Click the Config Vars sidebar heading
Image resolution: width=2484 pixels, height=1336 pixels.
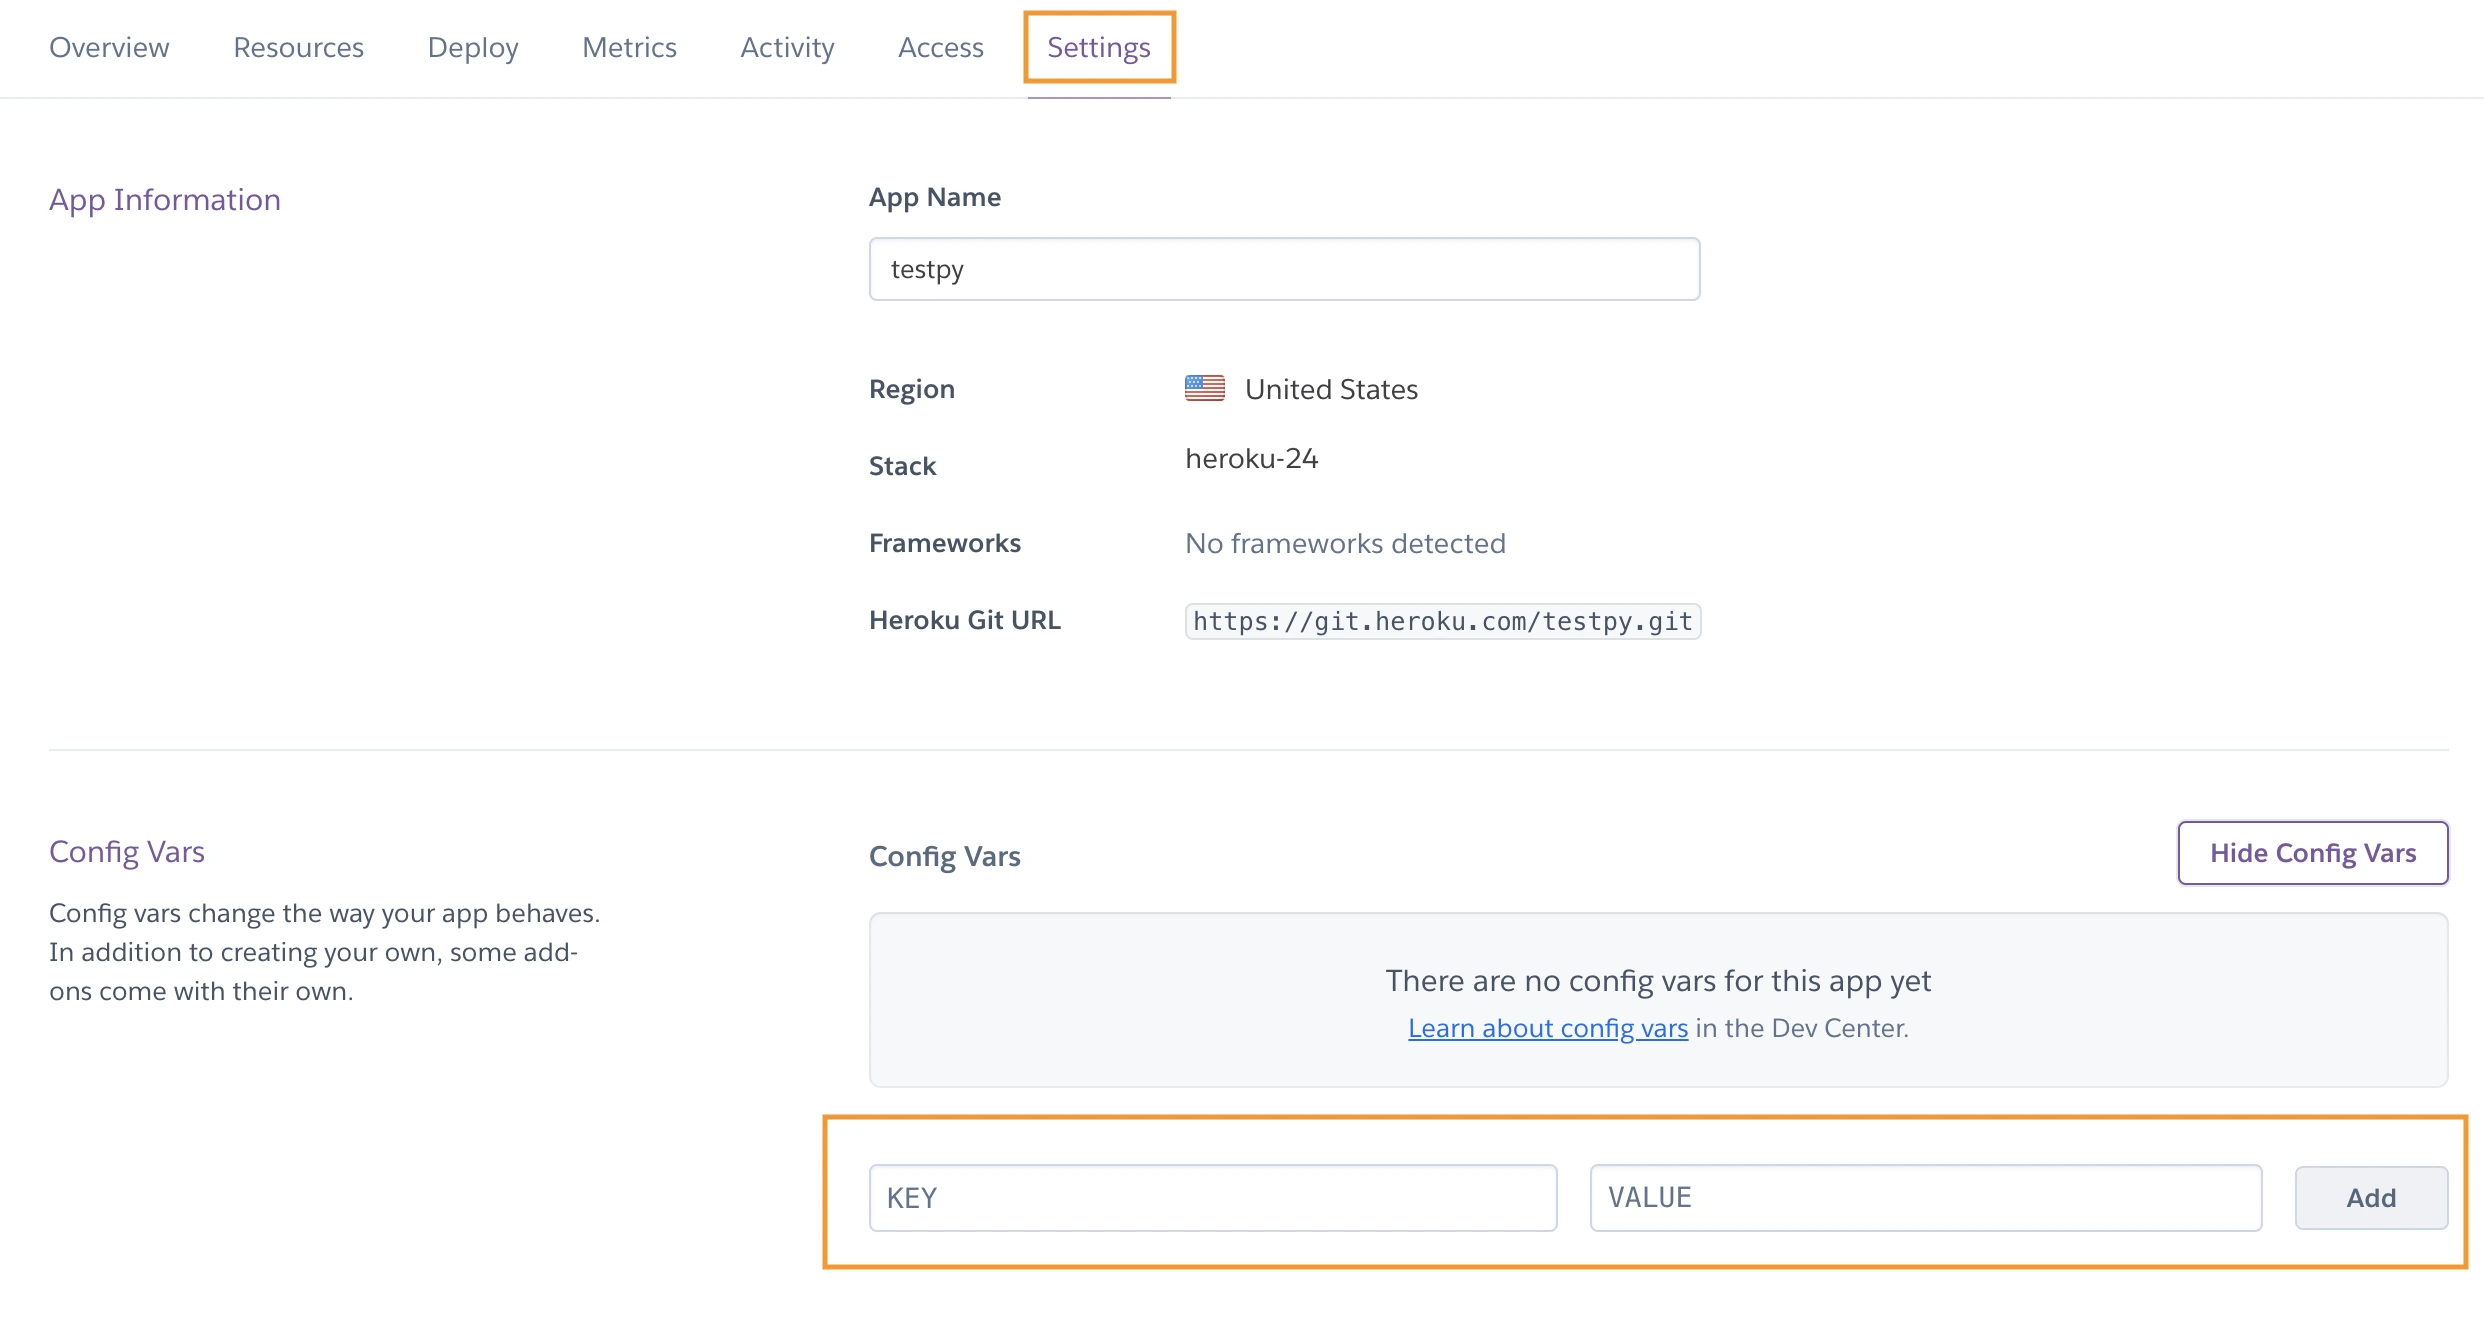pos(127,851)
